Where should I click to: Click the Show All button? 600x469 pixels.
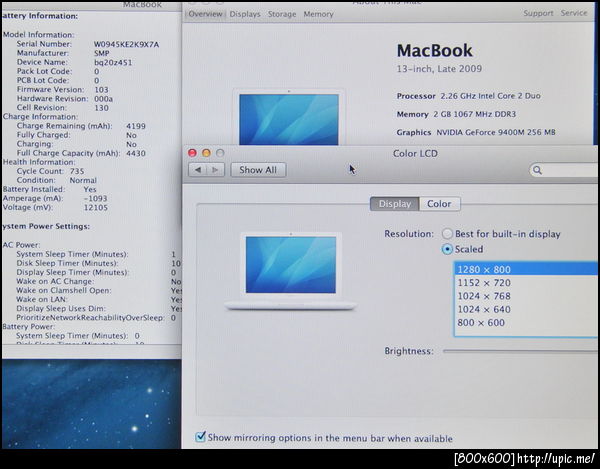point(258,170)
